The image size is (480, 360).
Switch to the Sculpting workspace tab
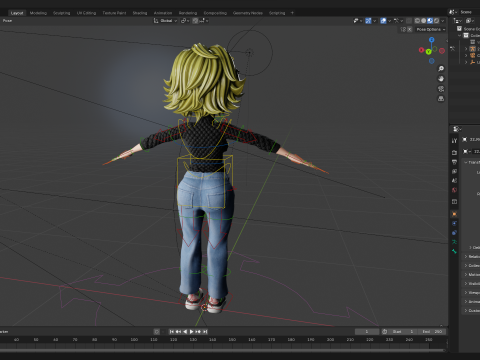62,13
